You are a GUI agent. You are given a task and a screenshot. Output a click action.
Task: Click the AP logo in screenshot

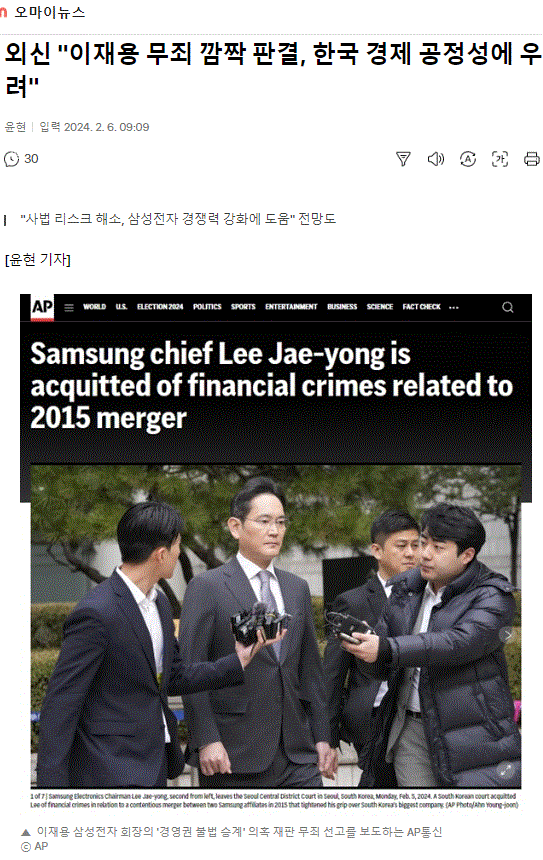click(x=42, y=307)
